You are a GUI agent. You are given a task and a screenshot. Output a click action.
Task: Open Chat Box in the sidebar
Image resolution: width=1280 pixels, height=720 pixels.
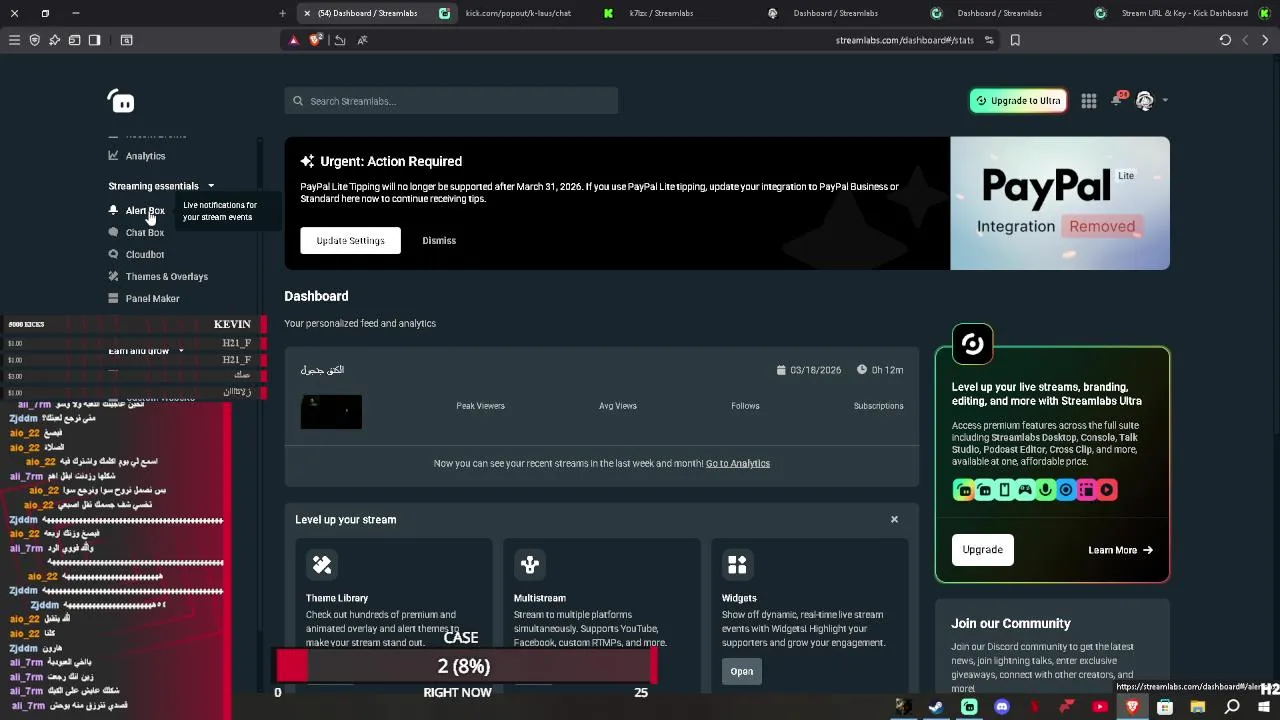(137, 232)
